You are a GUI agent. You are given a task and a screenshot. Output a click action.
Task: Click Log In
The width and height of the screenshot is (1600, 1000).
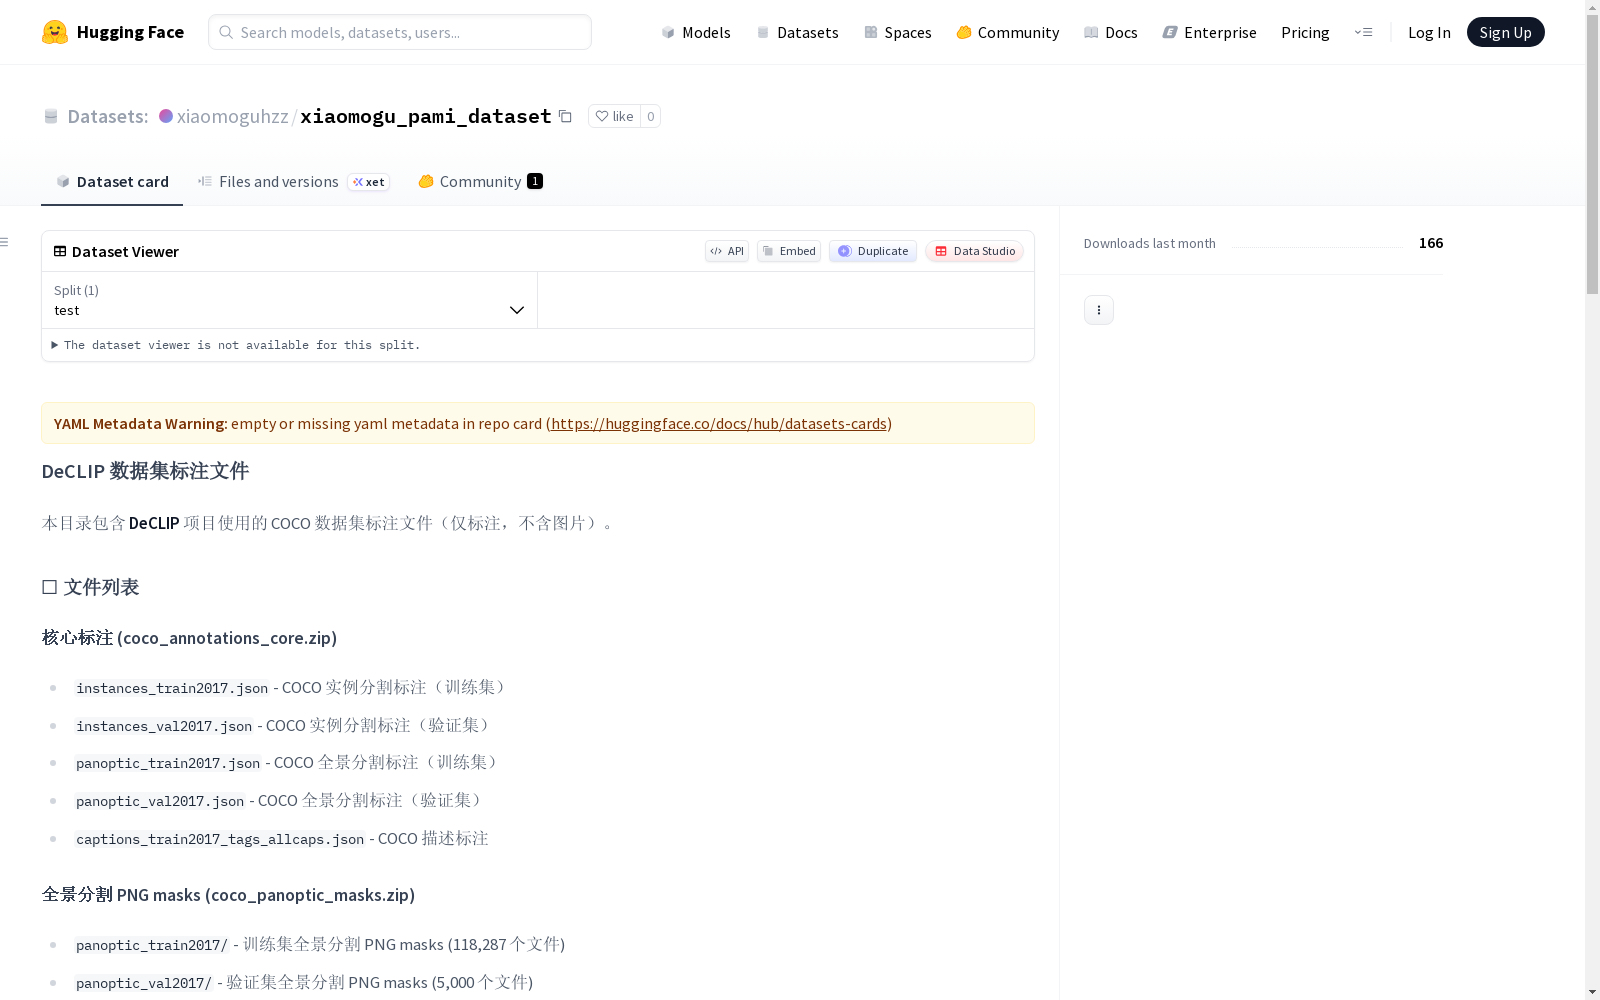(1429, 32)
